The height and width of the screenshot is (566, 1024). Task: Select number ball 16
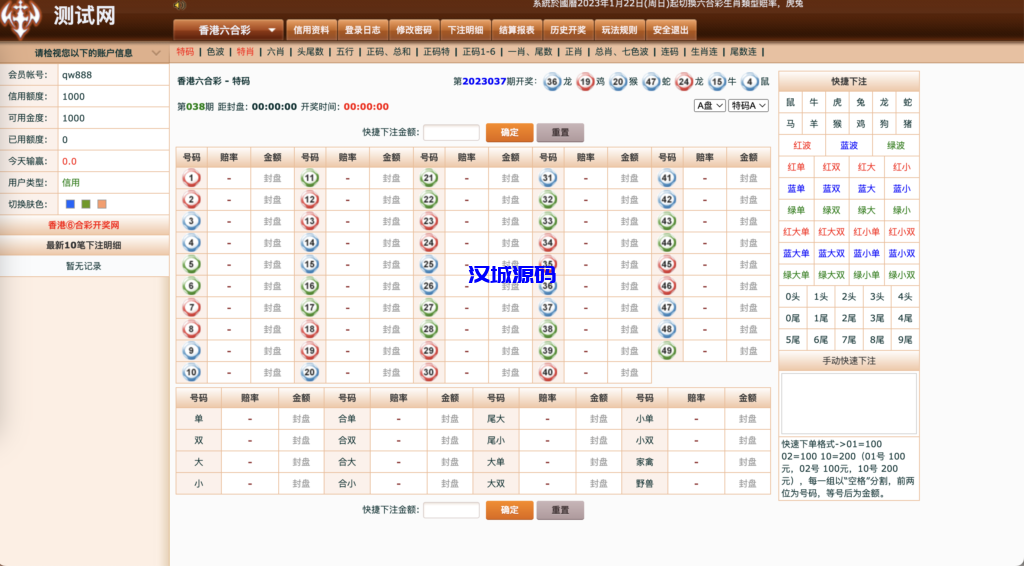[310, 286]
